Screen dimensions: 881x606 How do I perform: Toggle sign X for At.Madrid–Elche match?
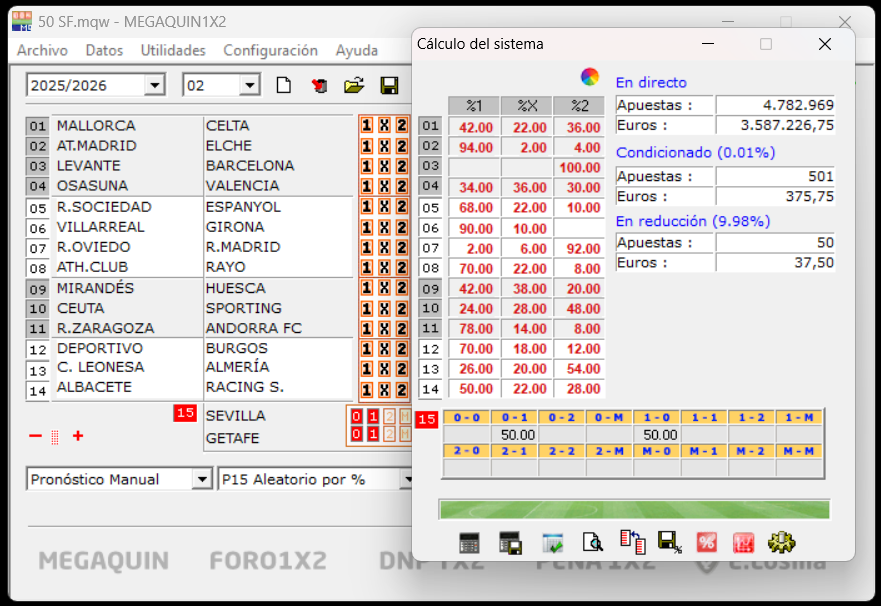tap(384, 146)
